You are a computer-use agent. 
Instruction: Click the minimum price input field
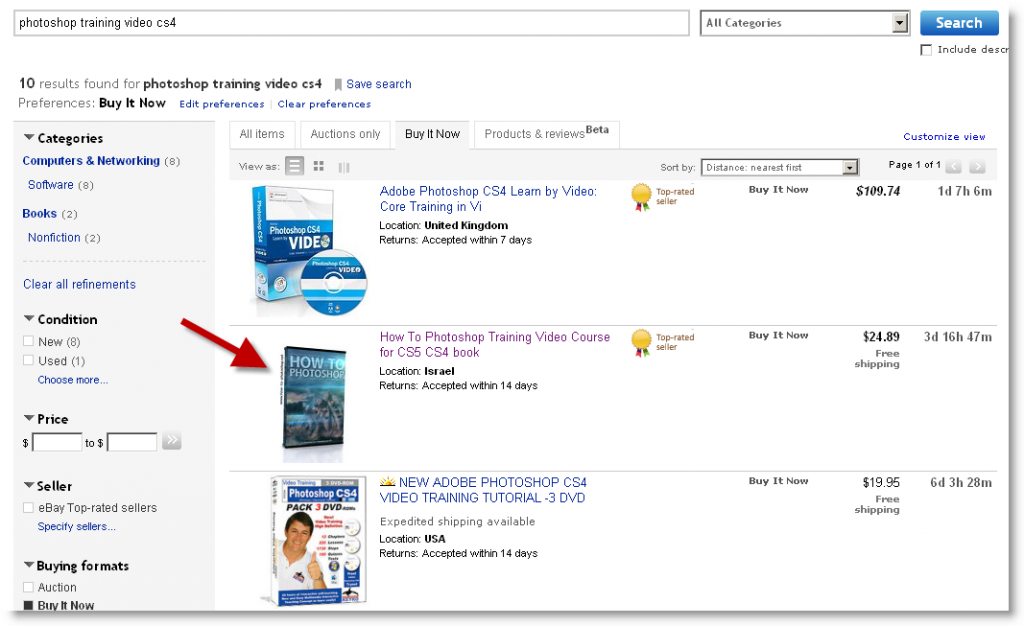[x=57, y=443]
